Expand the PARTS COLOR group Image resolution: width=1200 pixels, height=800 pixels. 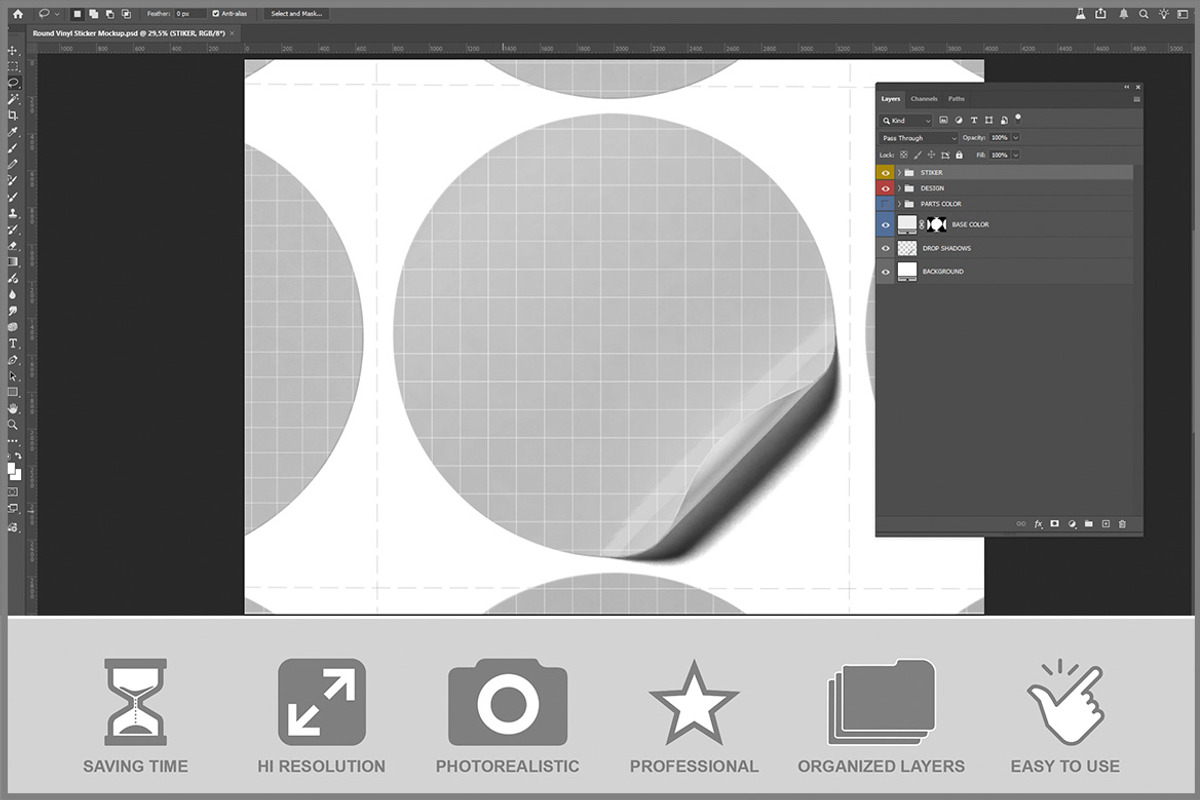(899, 204)
